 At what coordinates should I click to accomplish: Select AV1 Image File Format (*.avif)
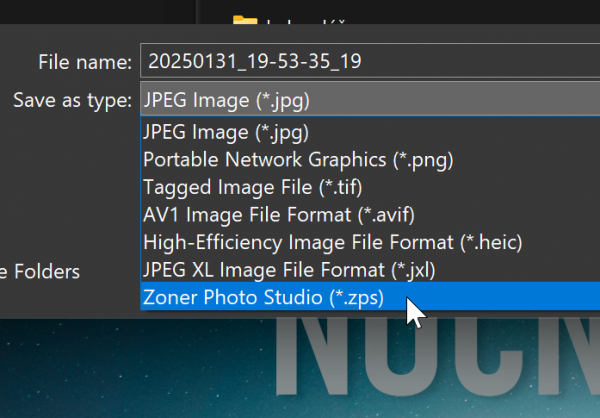tap(370, 214)
